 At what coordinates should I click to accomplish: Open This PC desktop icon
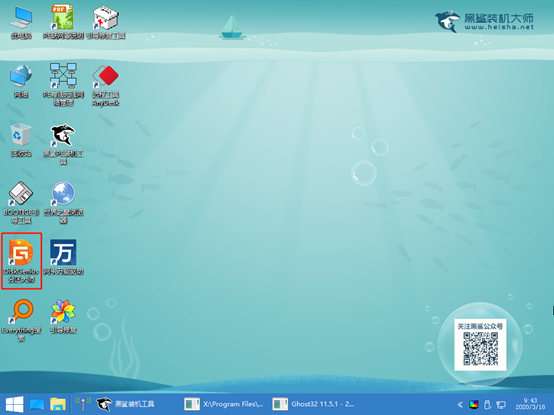point(21,22)
